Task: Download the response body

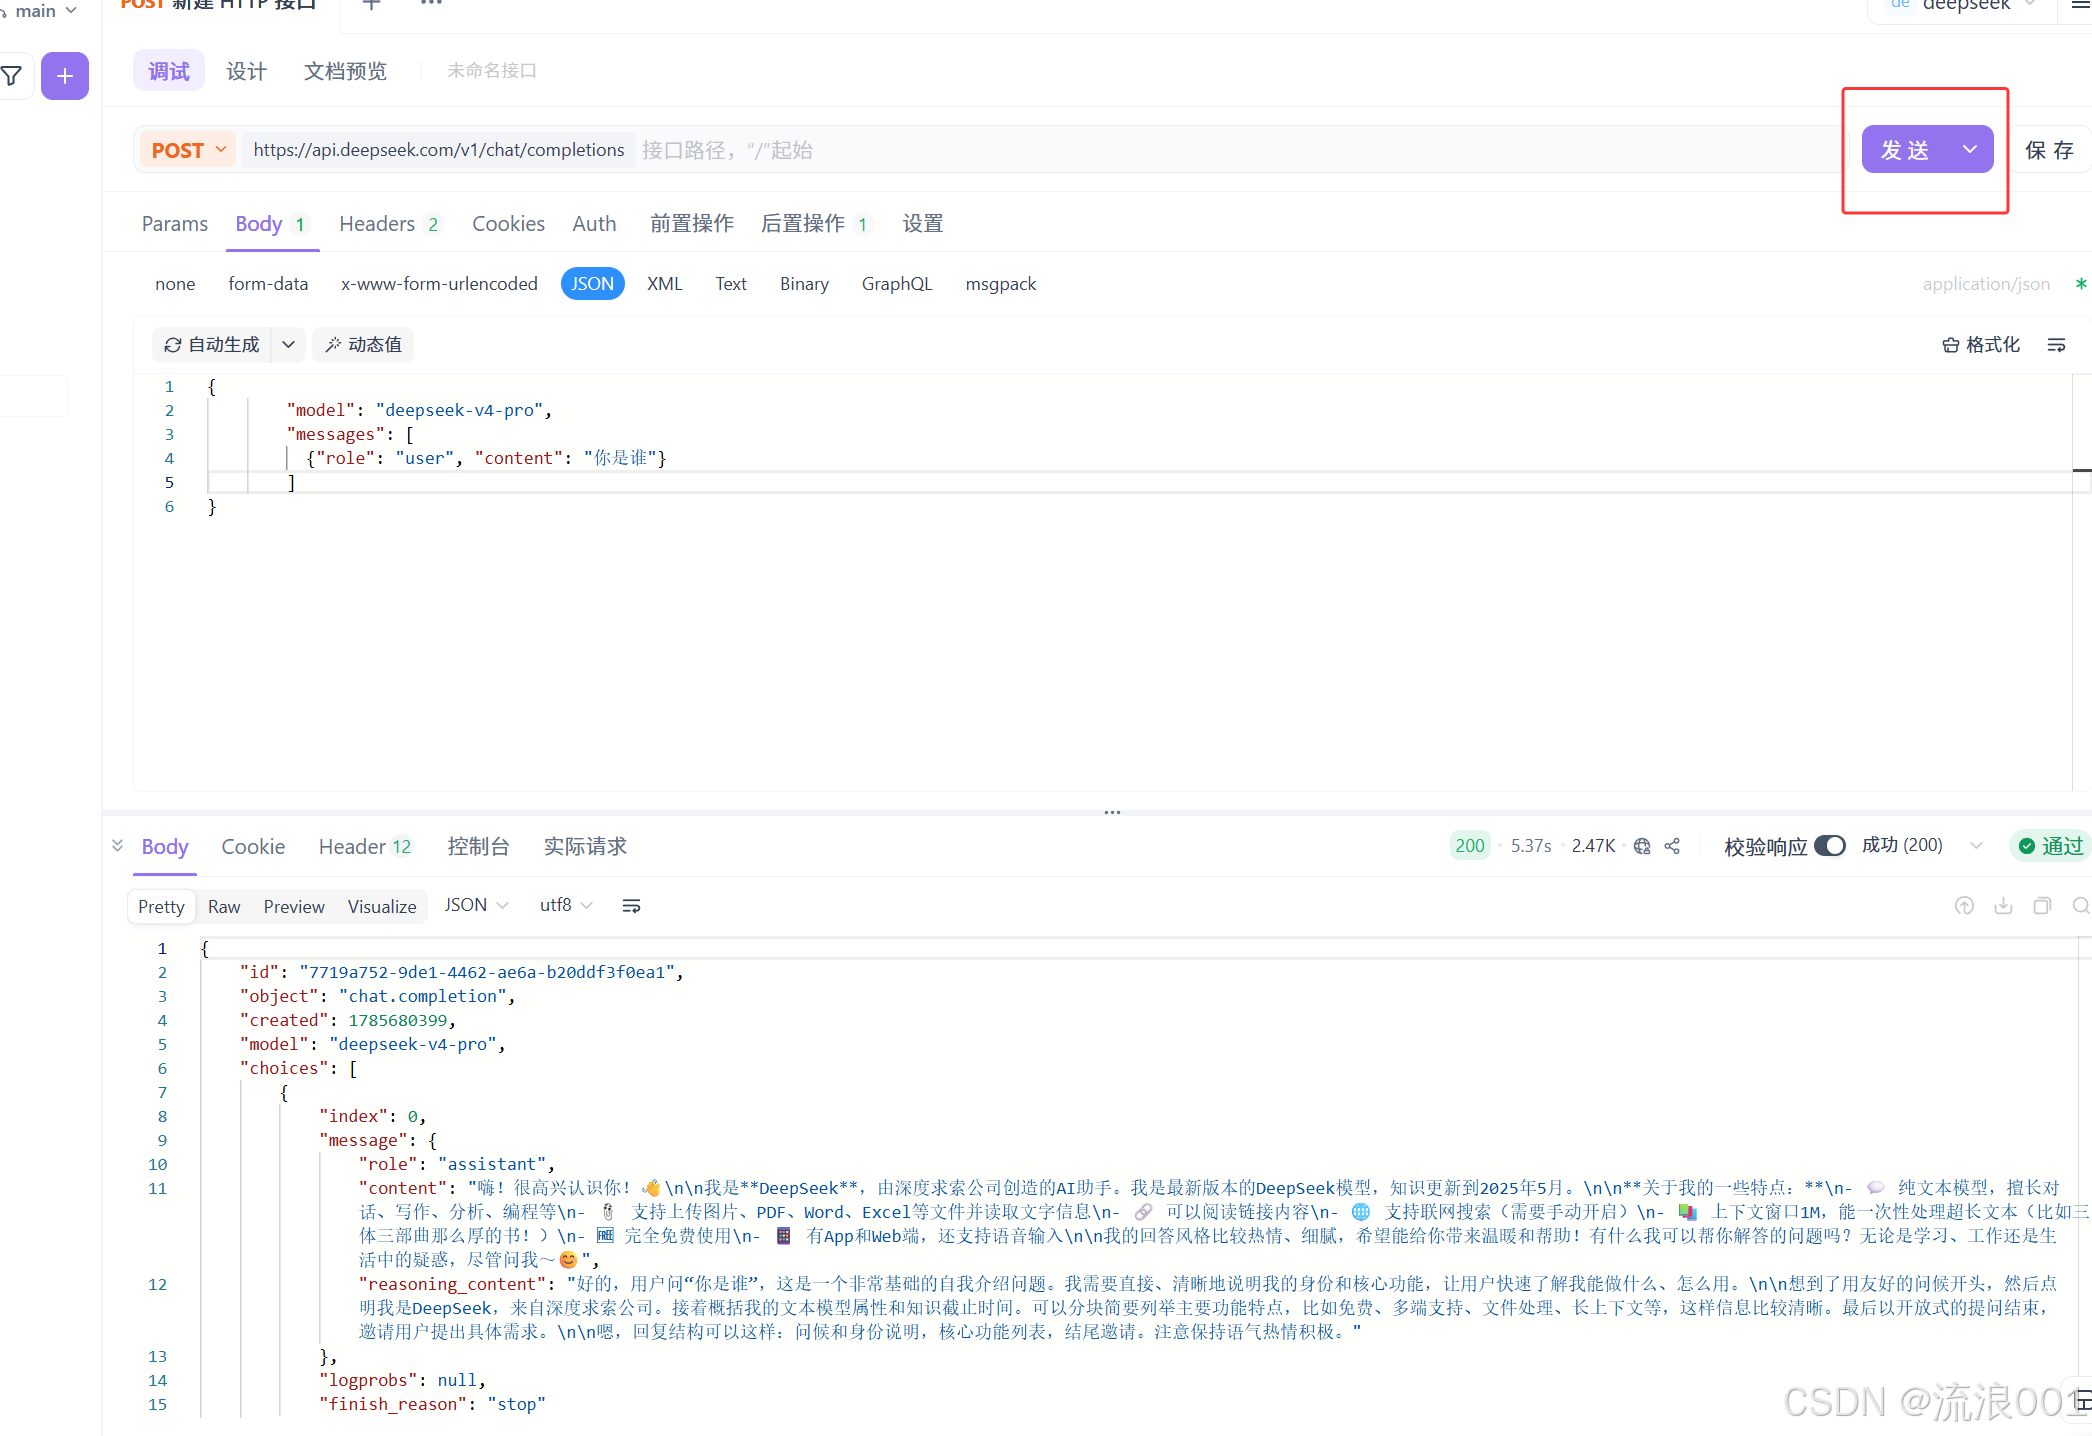Action: (2003, 906)
